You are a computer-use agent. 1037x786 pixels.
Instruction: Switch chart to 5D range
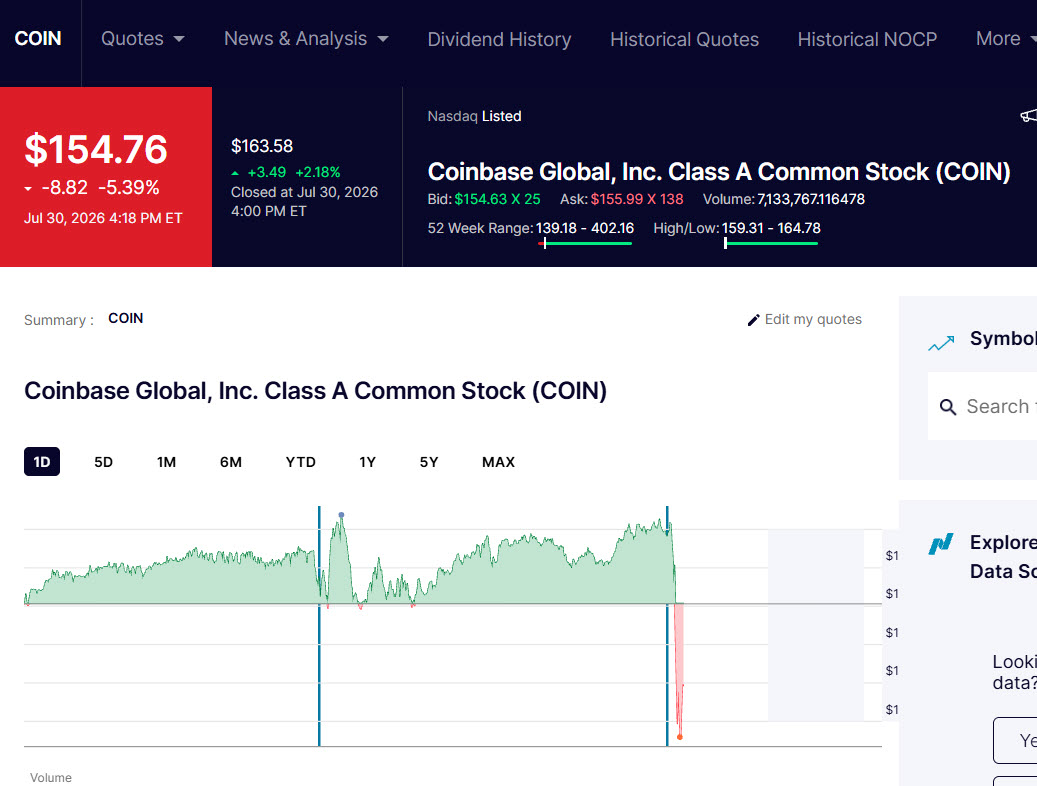(103, 462)
